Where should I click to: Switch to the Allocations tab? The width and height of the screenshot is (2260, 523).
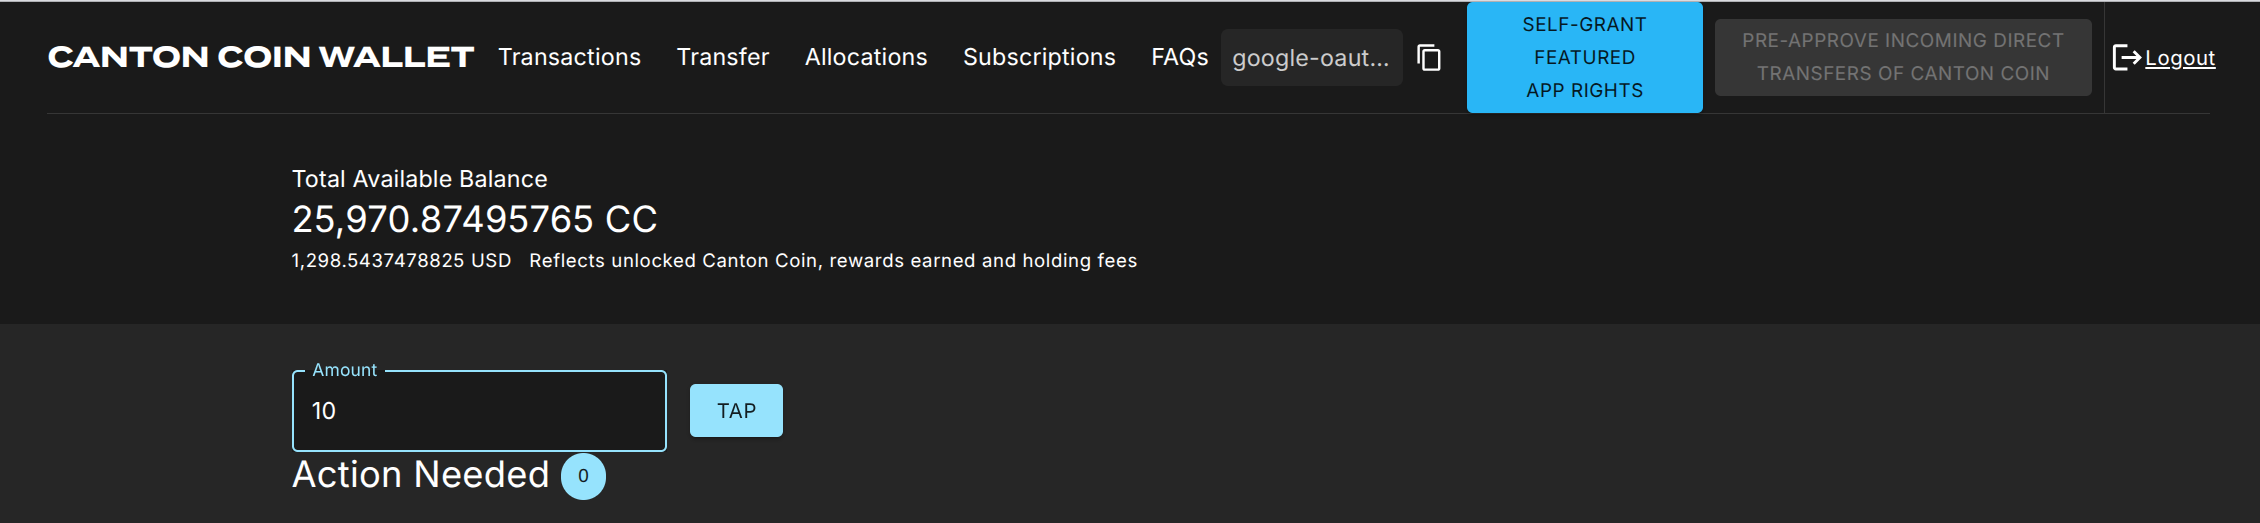pyautogui.click(x=866, y=57)
